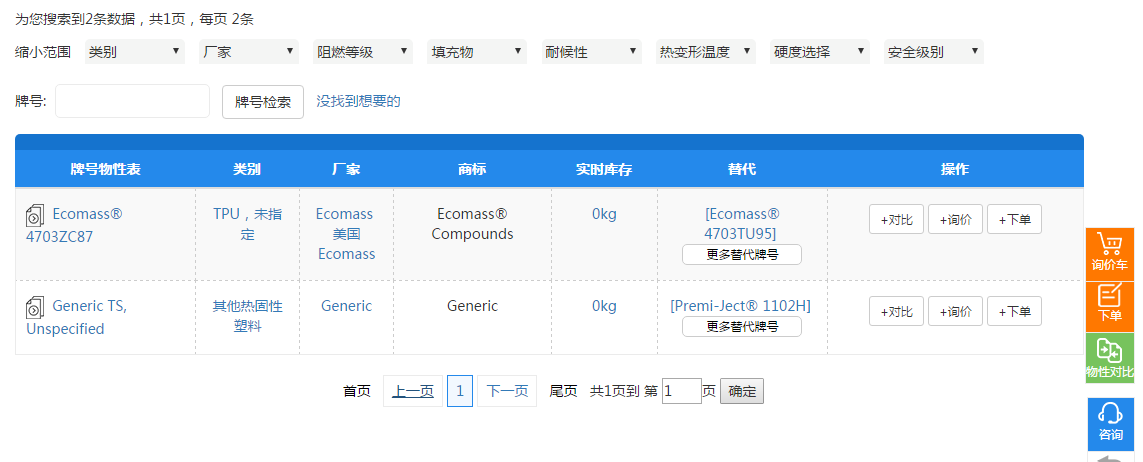
Task: Click the 没找到想要的 link
Action: click(x=358, y=101)
